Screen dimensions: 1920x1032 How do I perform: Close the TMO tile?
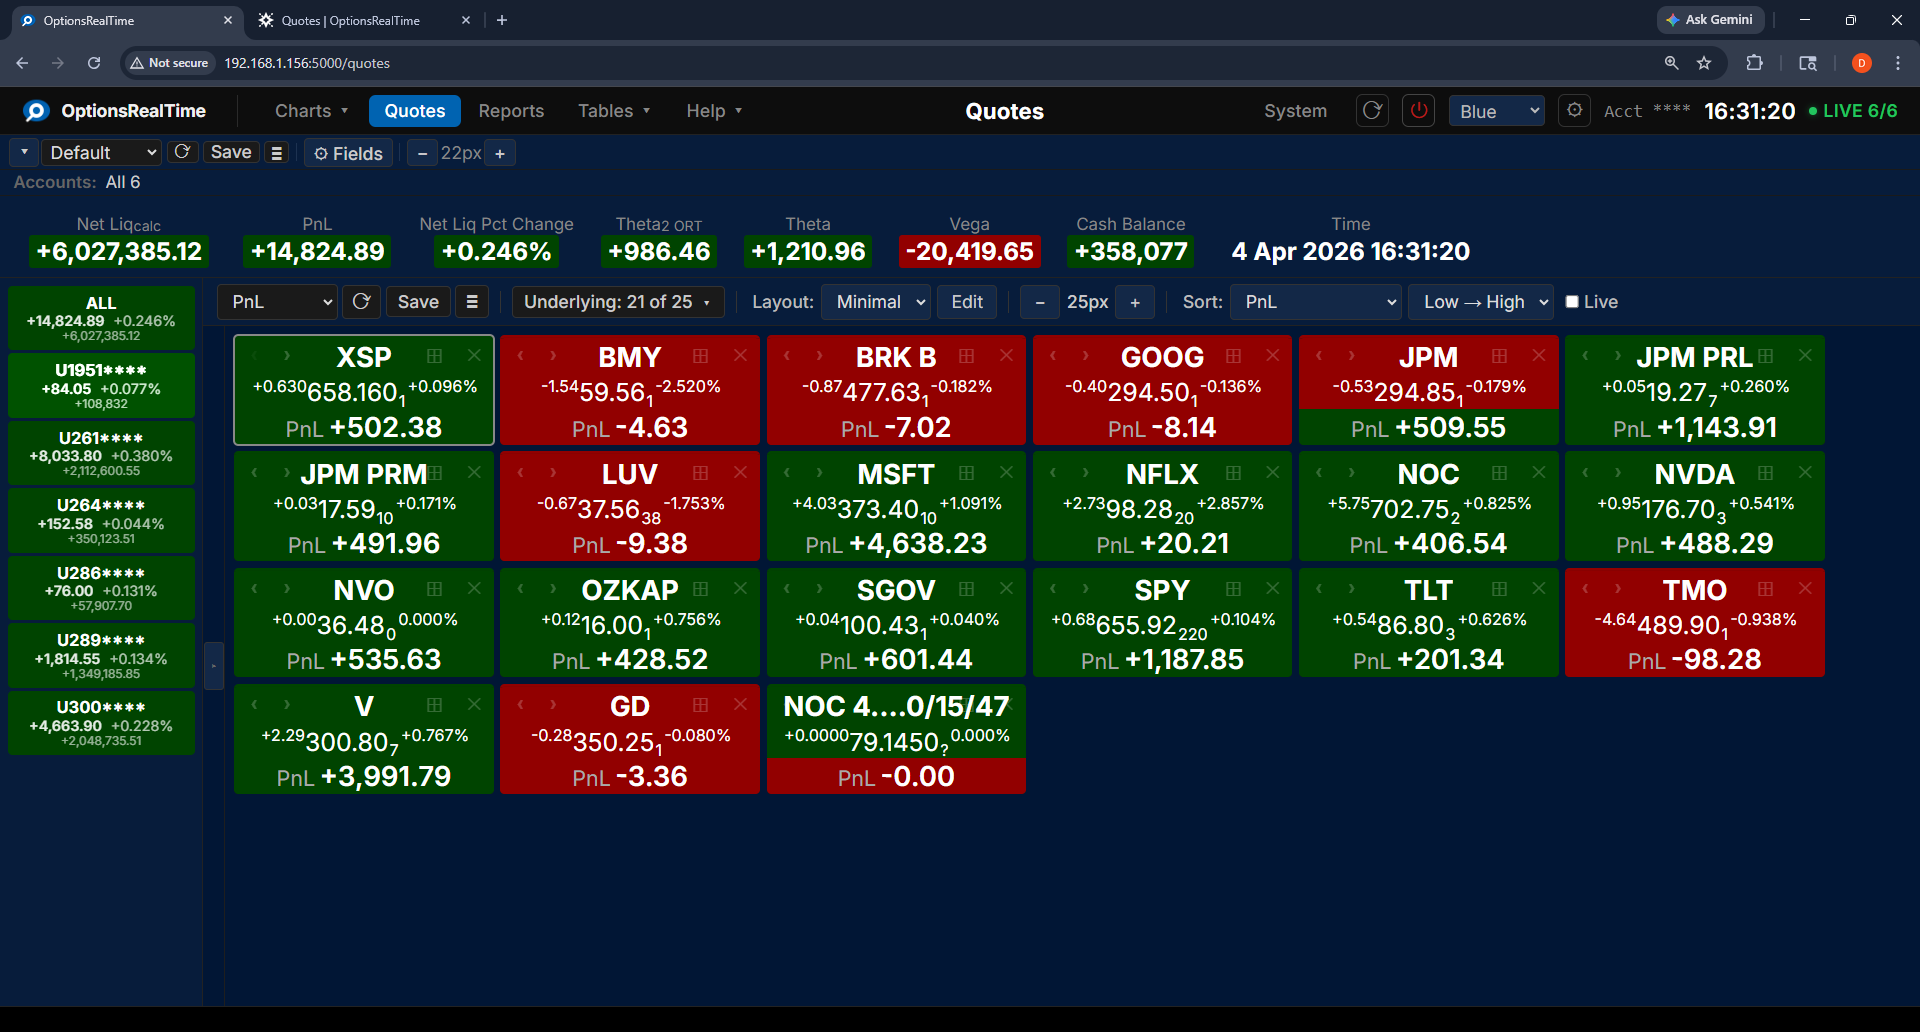pyautogui.click(x=1805, y=589)
